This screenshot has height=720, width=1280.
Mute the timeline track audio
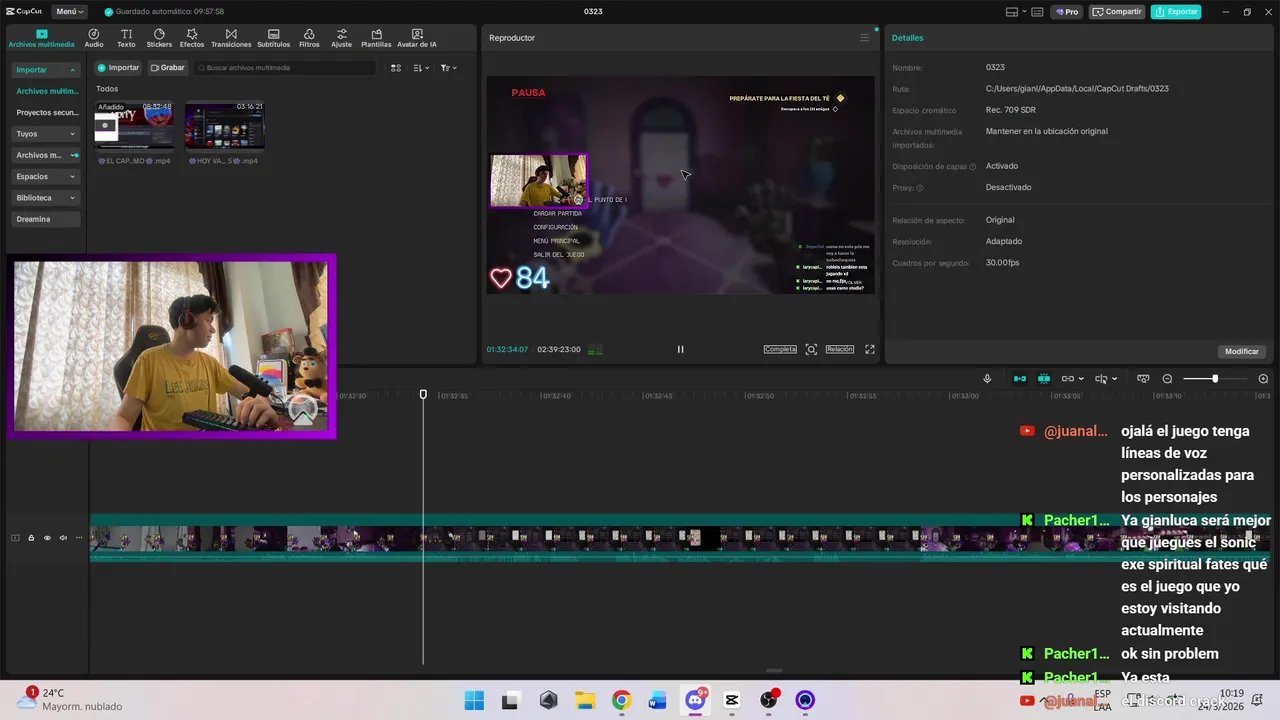pos(63,538)
